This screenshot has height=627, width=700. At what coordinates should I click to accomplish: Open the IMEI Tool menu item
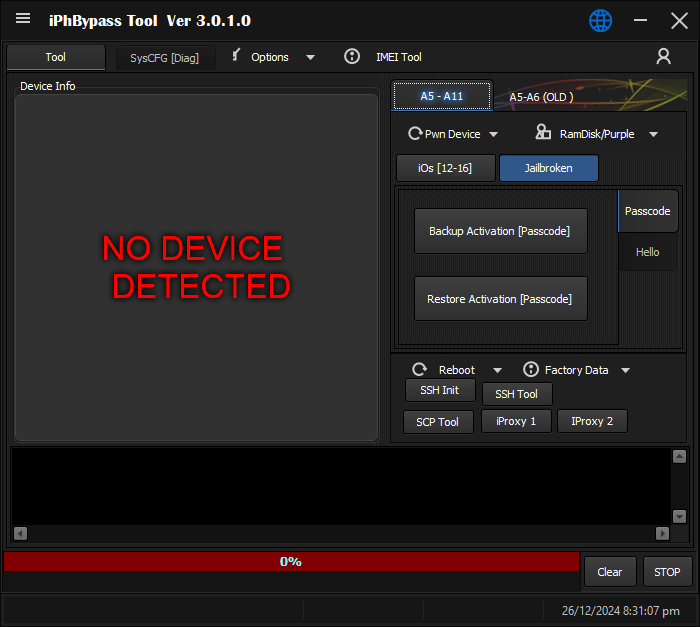tap(399, 57)
